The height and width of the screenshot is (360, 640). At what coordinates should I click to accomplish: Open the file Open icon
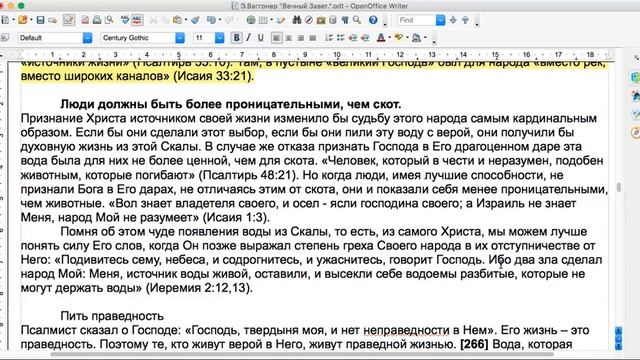click(x=23, y=20)
